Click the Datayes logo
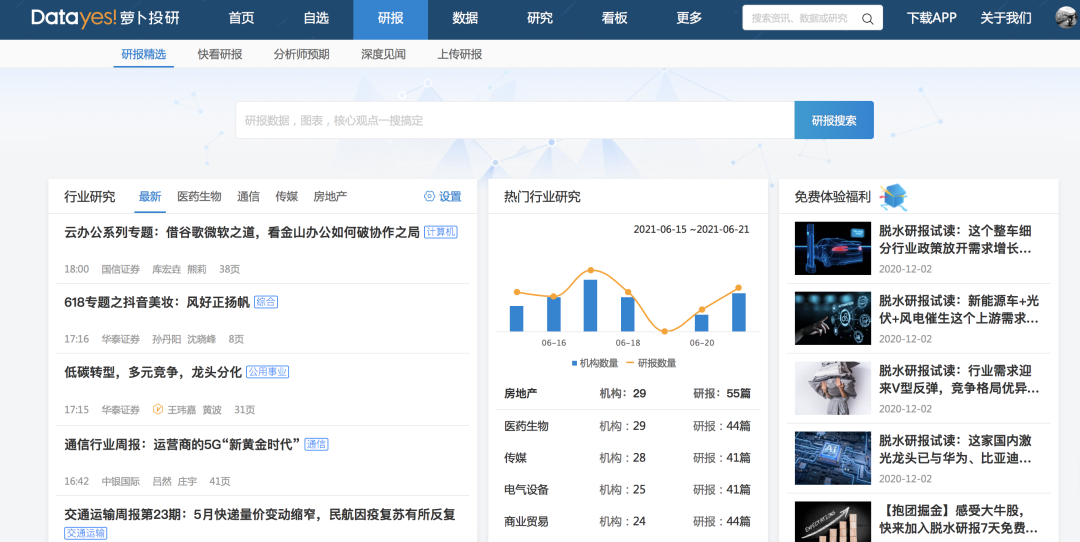This screenshot has width=1080, height=542. [105, 19]
